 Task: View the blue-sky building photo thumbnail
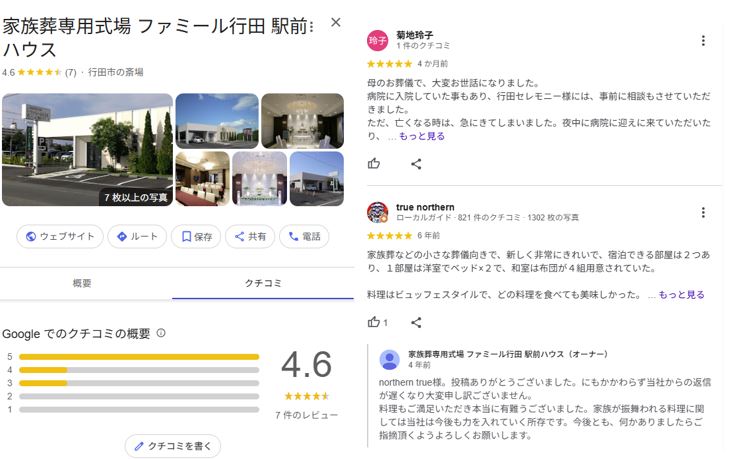(217, 121)
